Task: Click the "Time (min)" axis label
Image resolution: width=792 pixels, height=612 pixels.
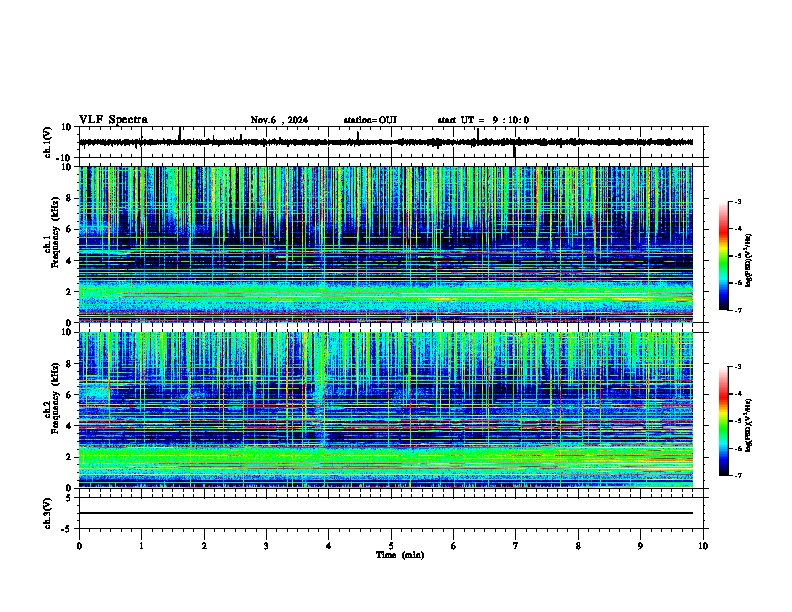Action: click(x=400, y=555)
